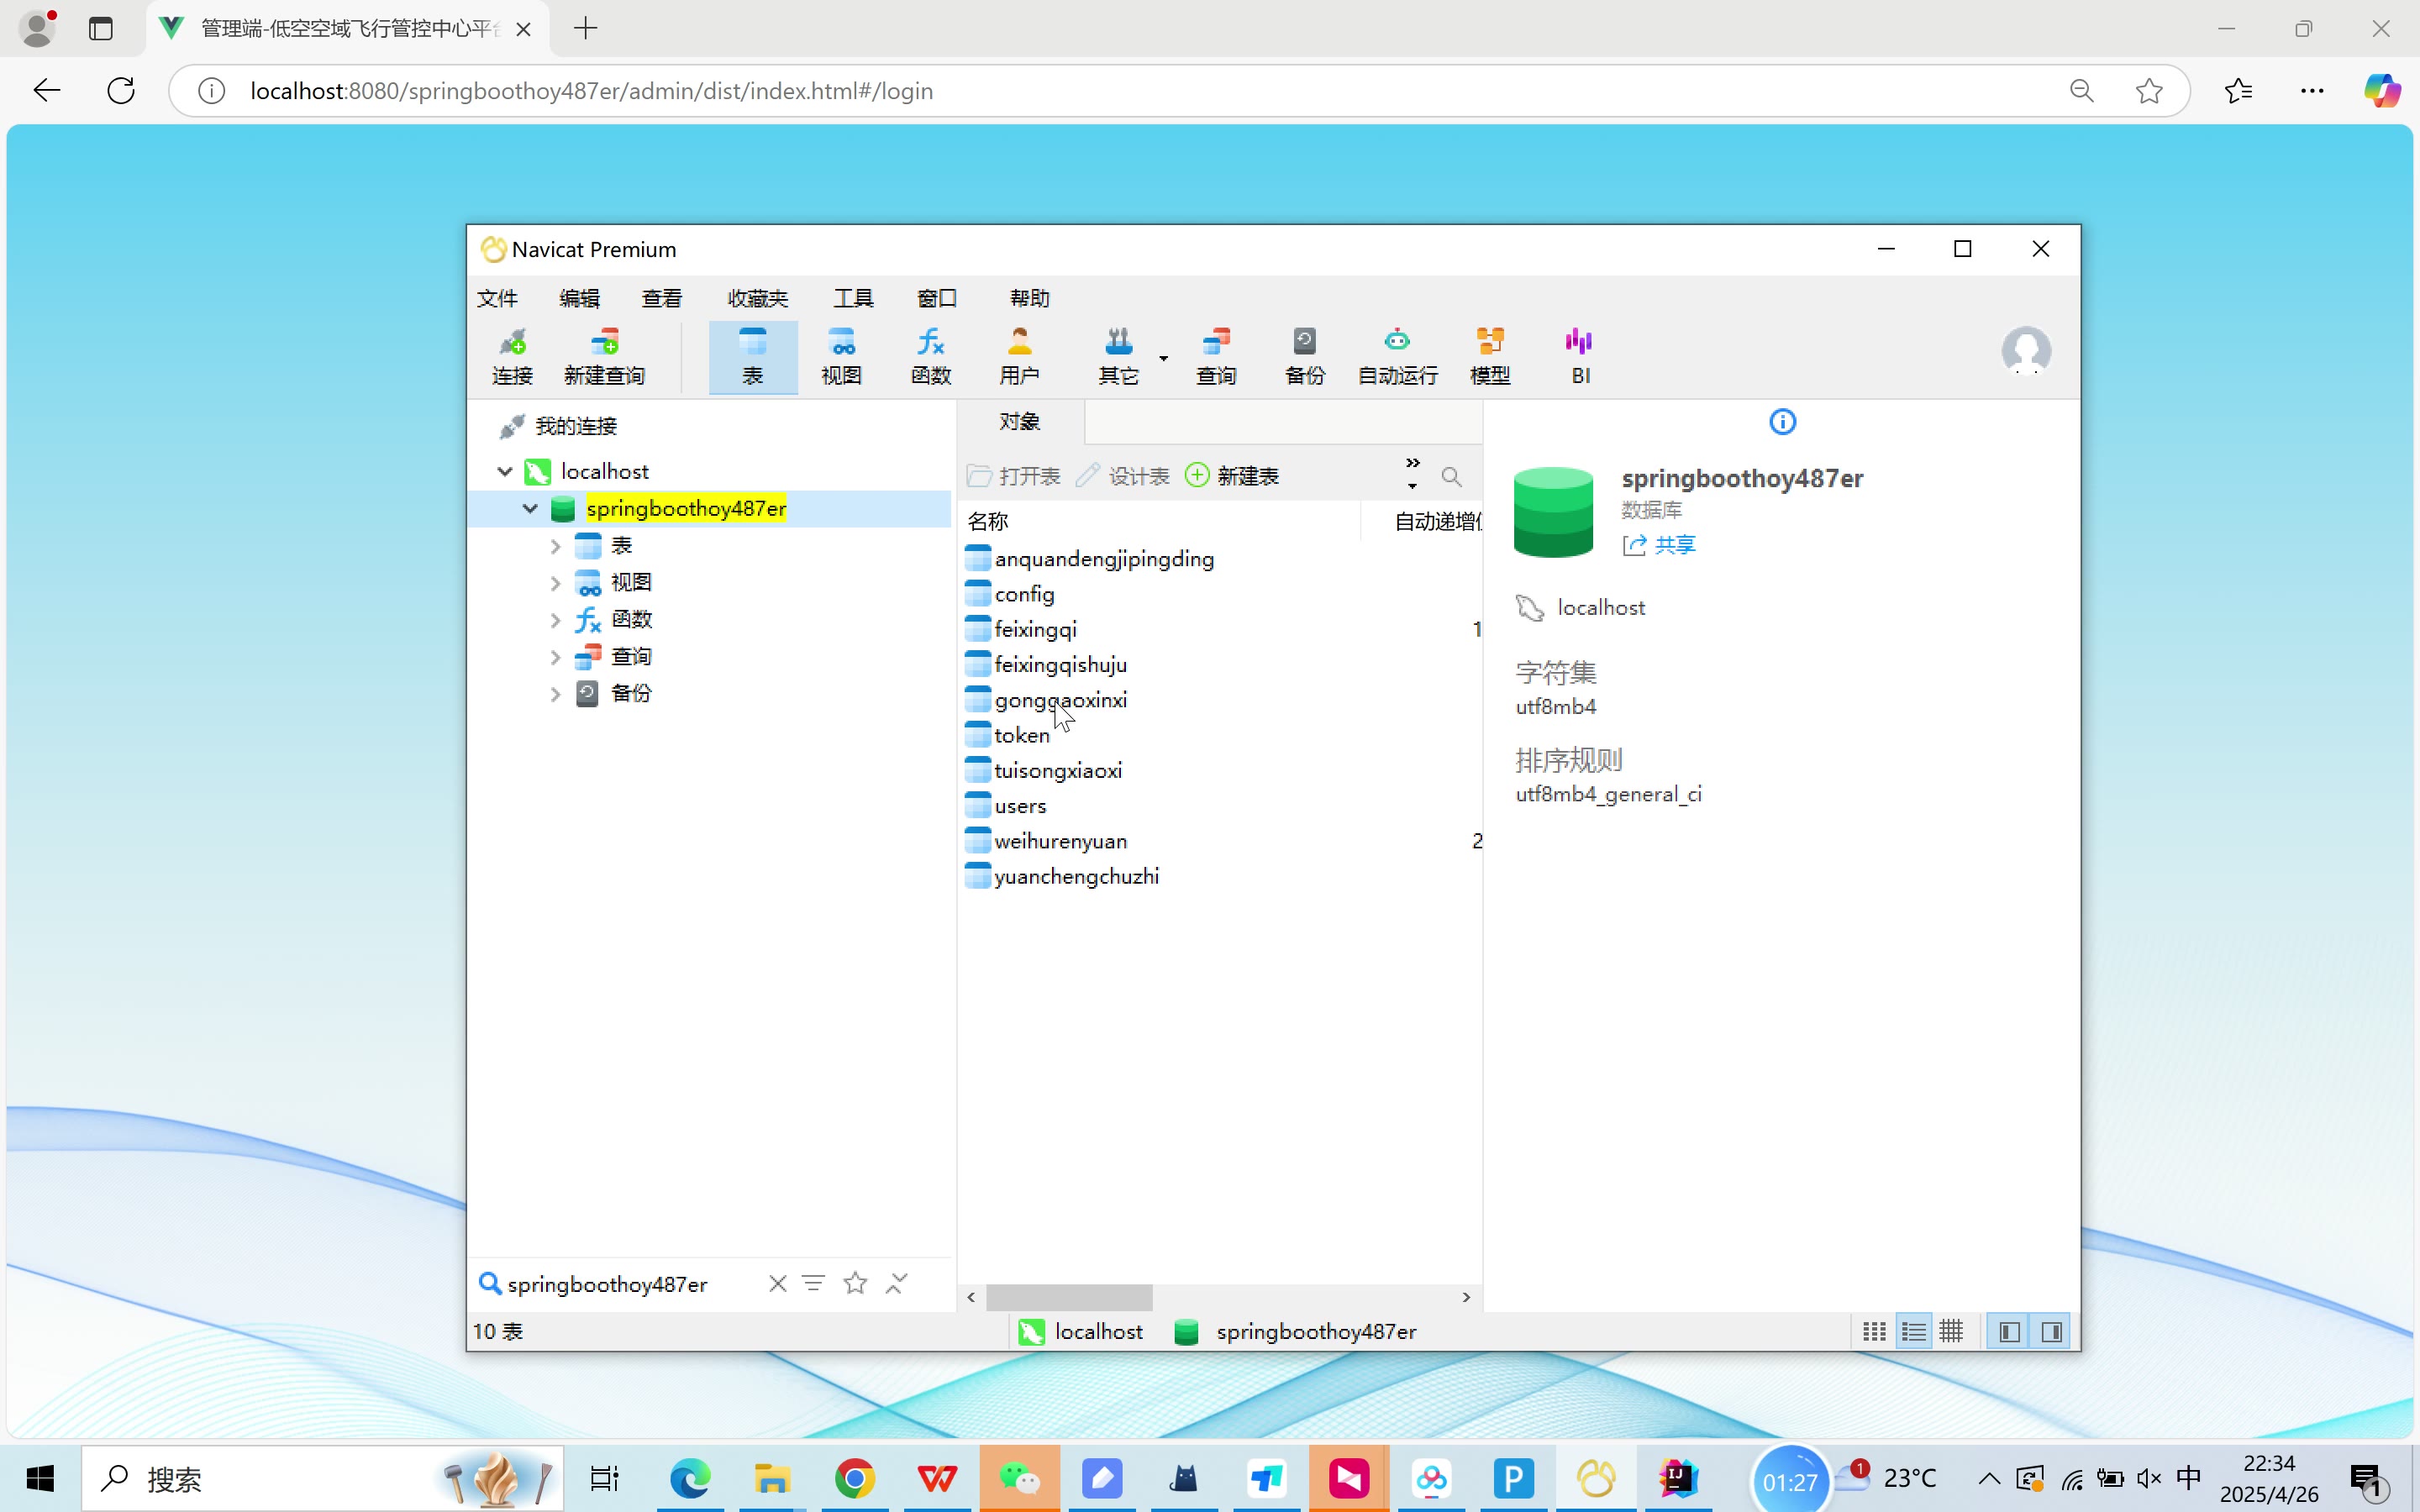This screenshot has width=2420, height=1512.
Task: Open the BI toolbar icon
Action: coord(1580,356)
